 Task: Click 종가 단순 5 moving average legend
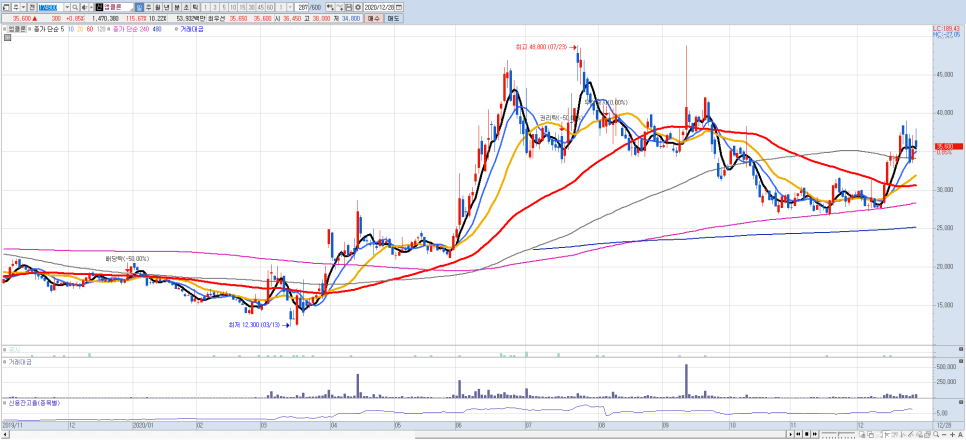pos(48,29)
